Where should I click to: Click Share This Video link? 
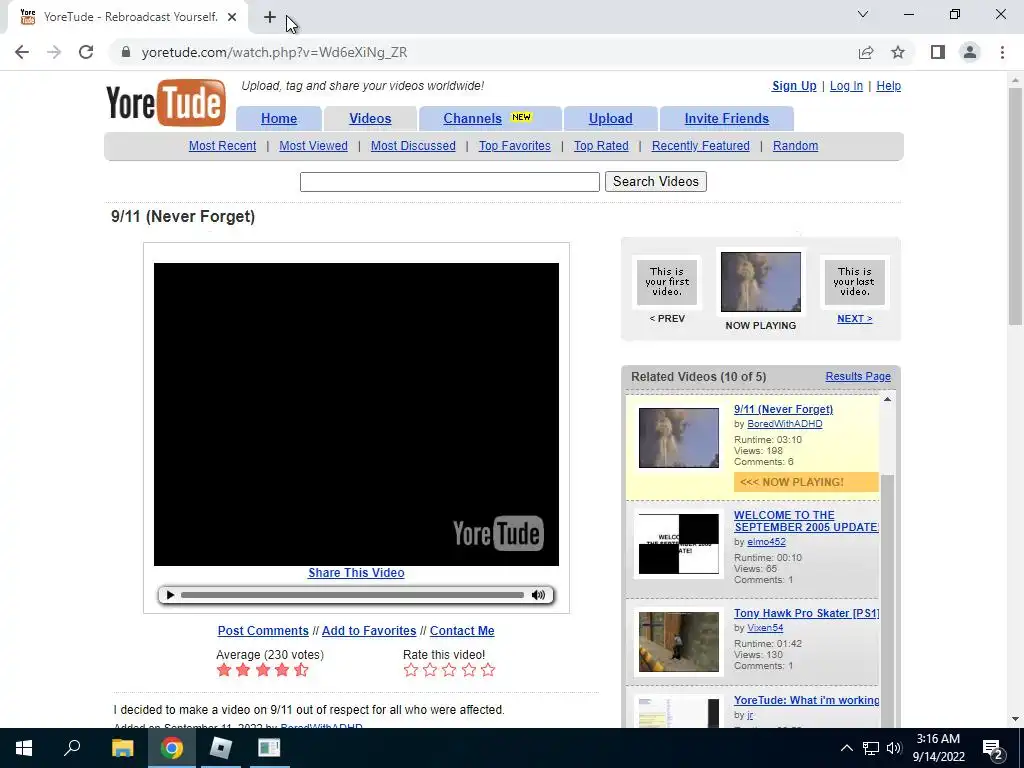point(357,573)
